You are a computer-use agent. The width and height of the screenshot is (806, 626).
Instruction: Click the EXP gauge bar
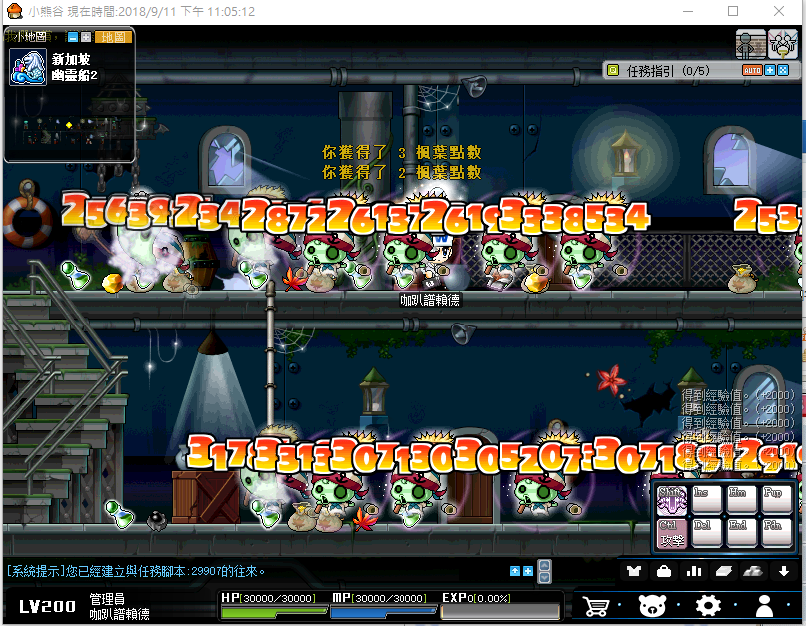pyautogui.click(x=500, y=612)
